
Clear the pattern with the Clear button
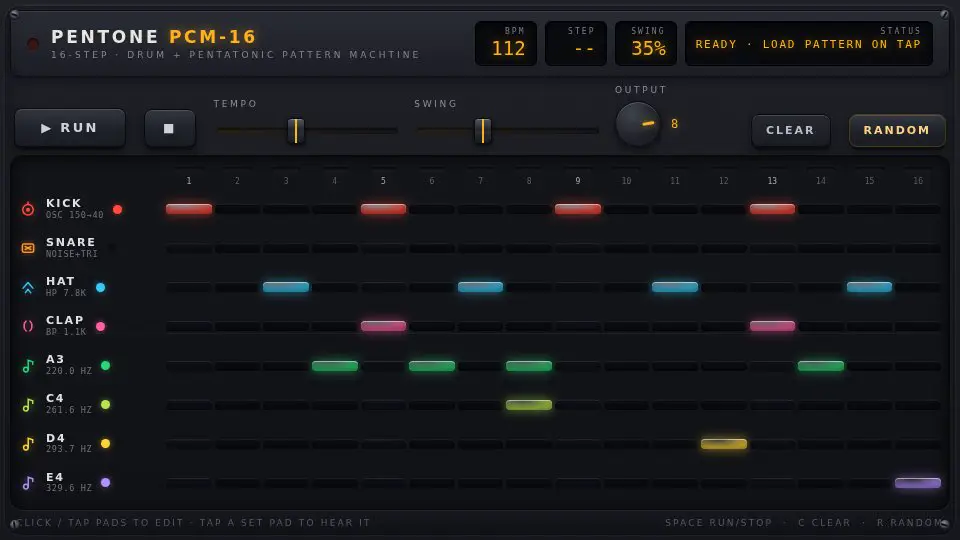(790, 130)
